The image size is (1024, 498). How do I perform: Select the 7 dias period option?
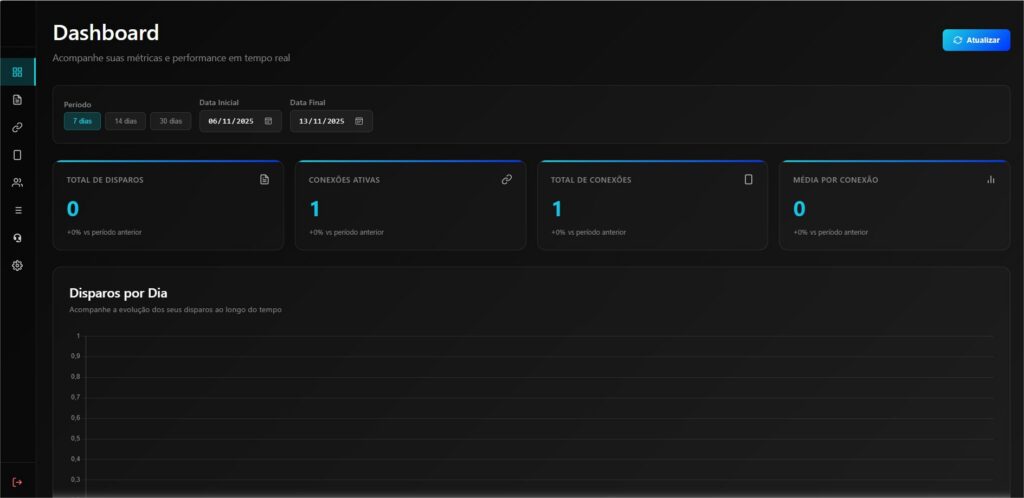pyautogui.click(x=82, y=121)
